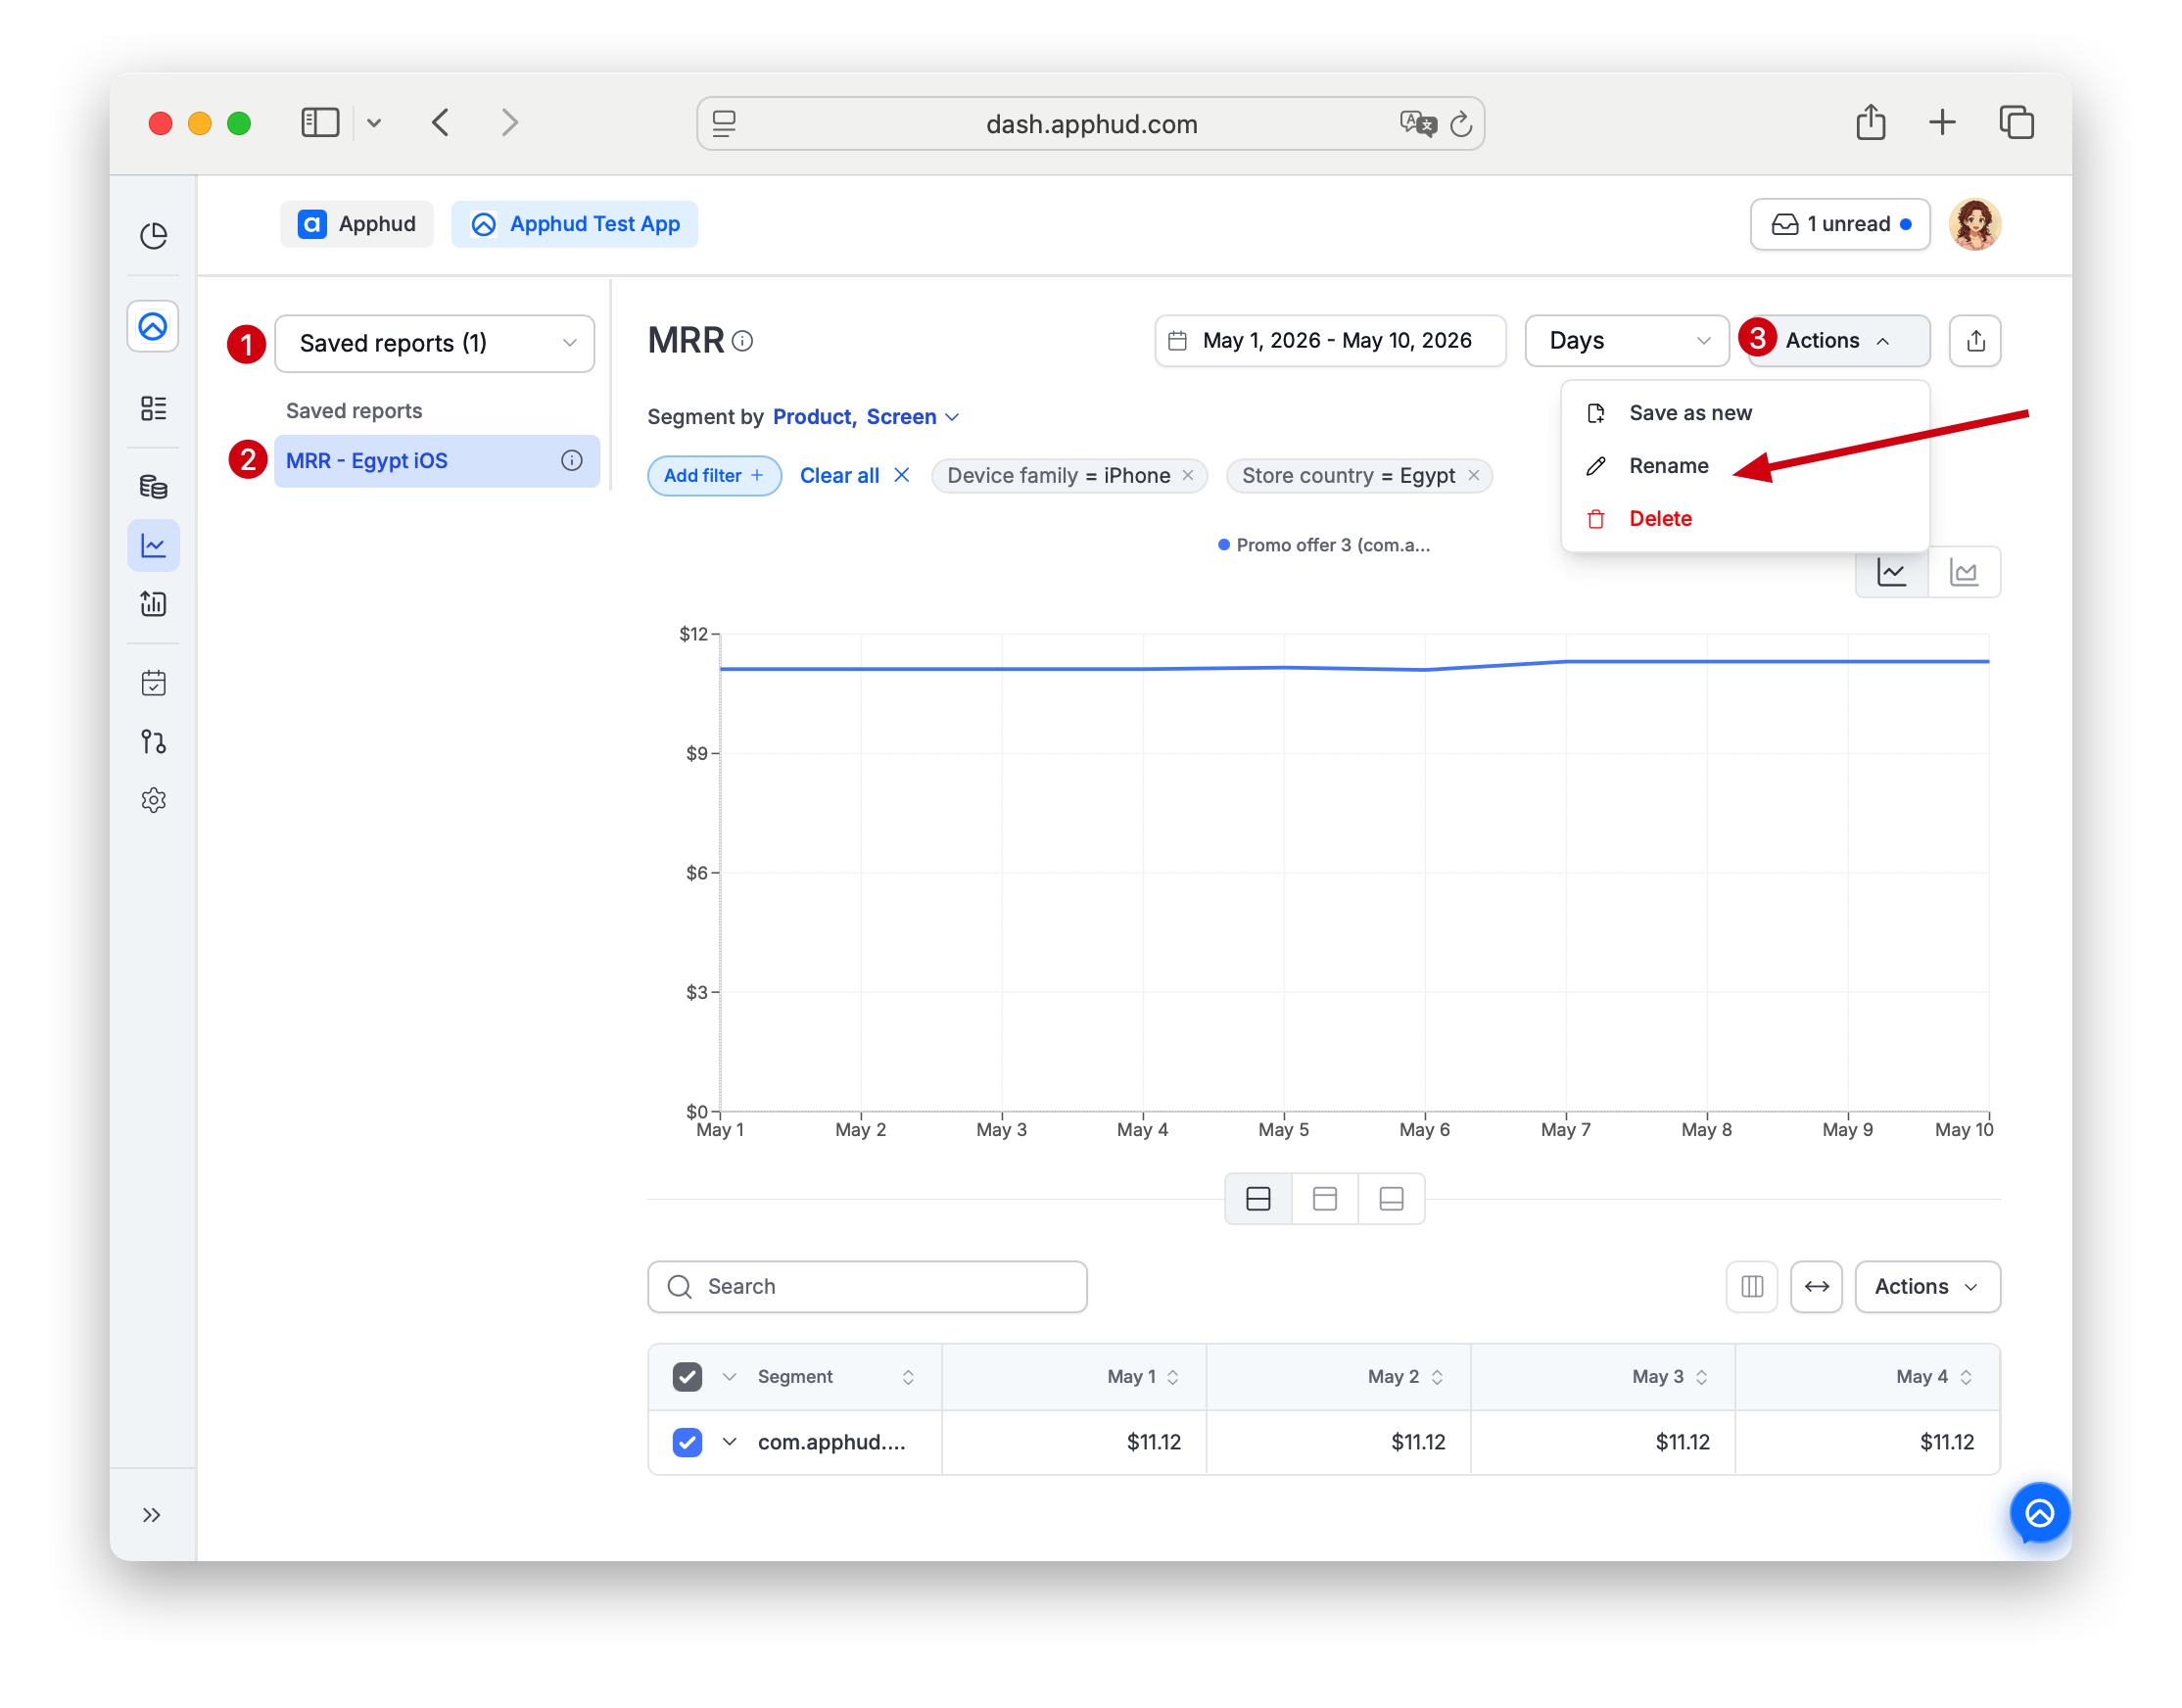The width and height of the screenshot is (2182, 1708).
Task: Select table-only layout icon
Action: 1391,1198
